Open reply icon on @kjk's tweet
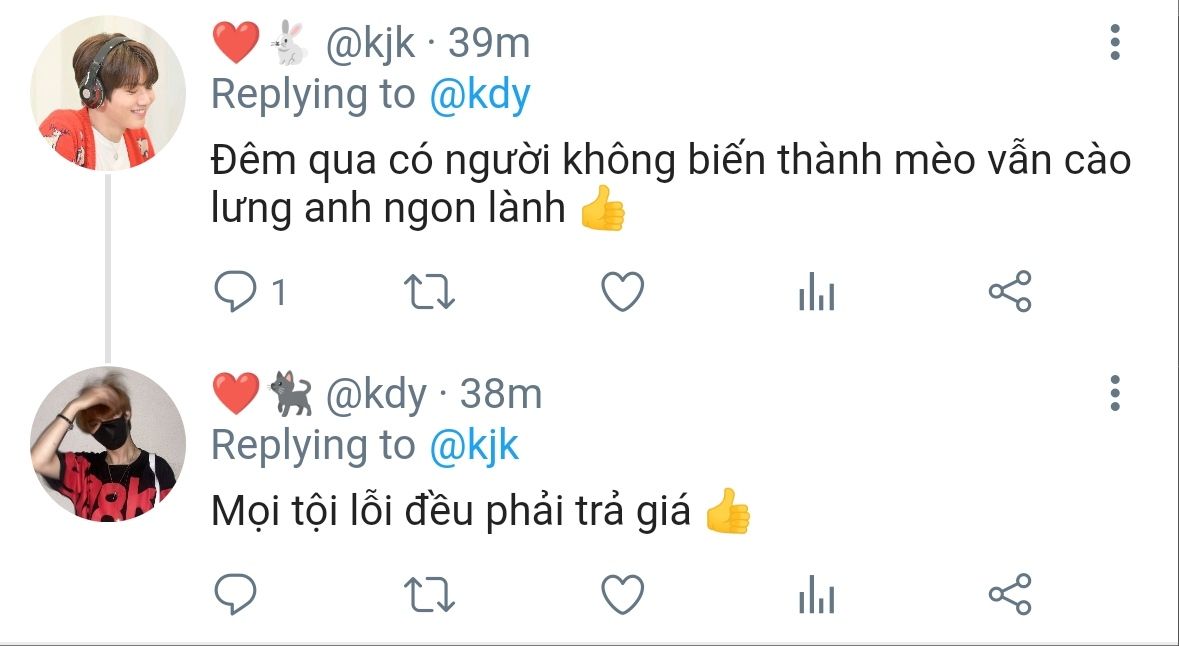1179x646 pixels. point(235,291)
